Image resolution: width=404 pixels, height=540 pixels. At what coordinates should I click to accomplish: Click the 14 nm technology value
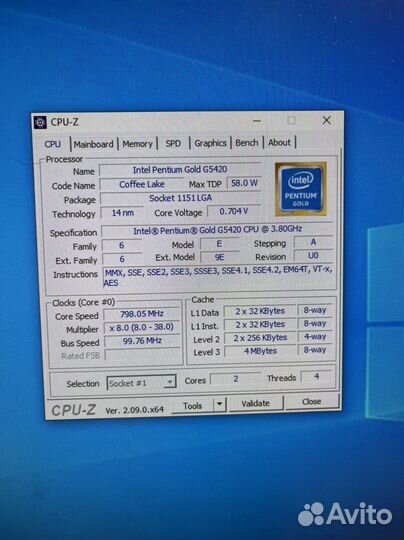(x=123, y=213)
